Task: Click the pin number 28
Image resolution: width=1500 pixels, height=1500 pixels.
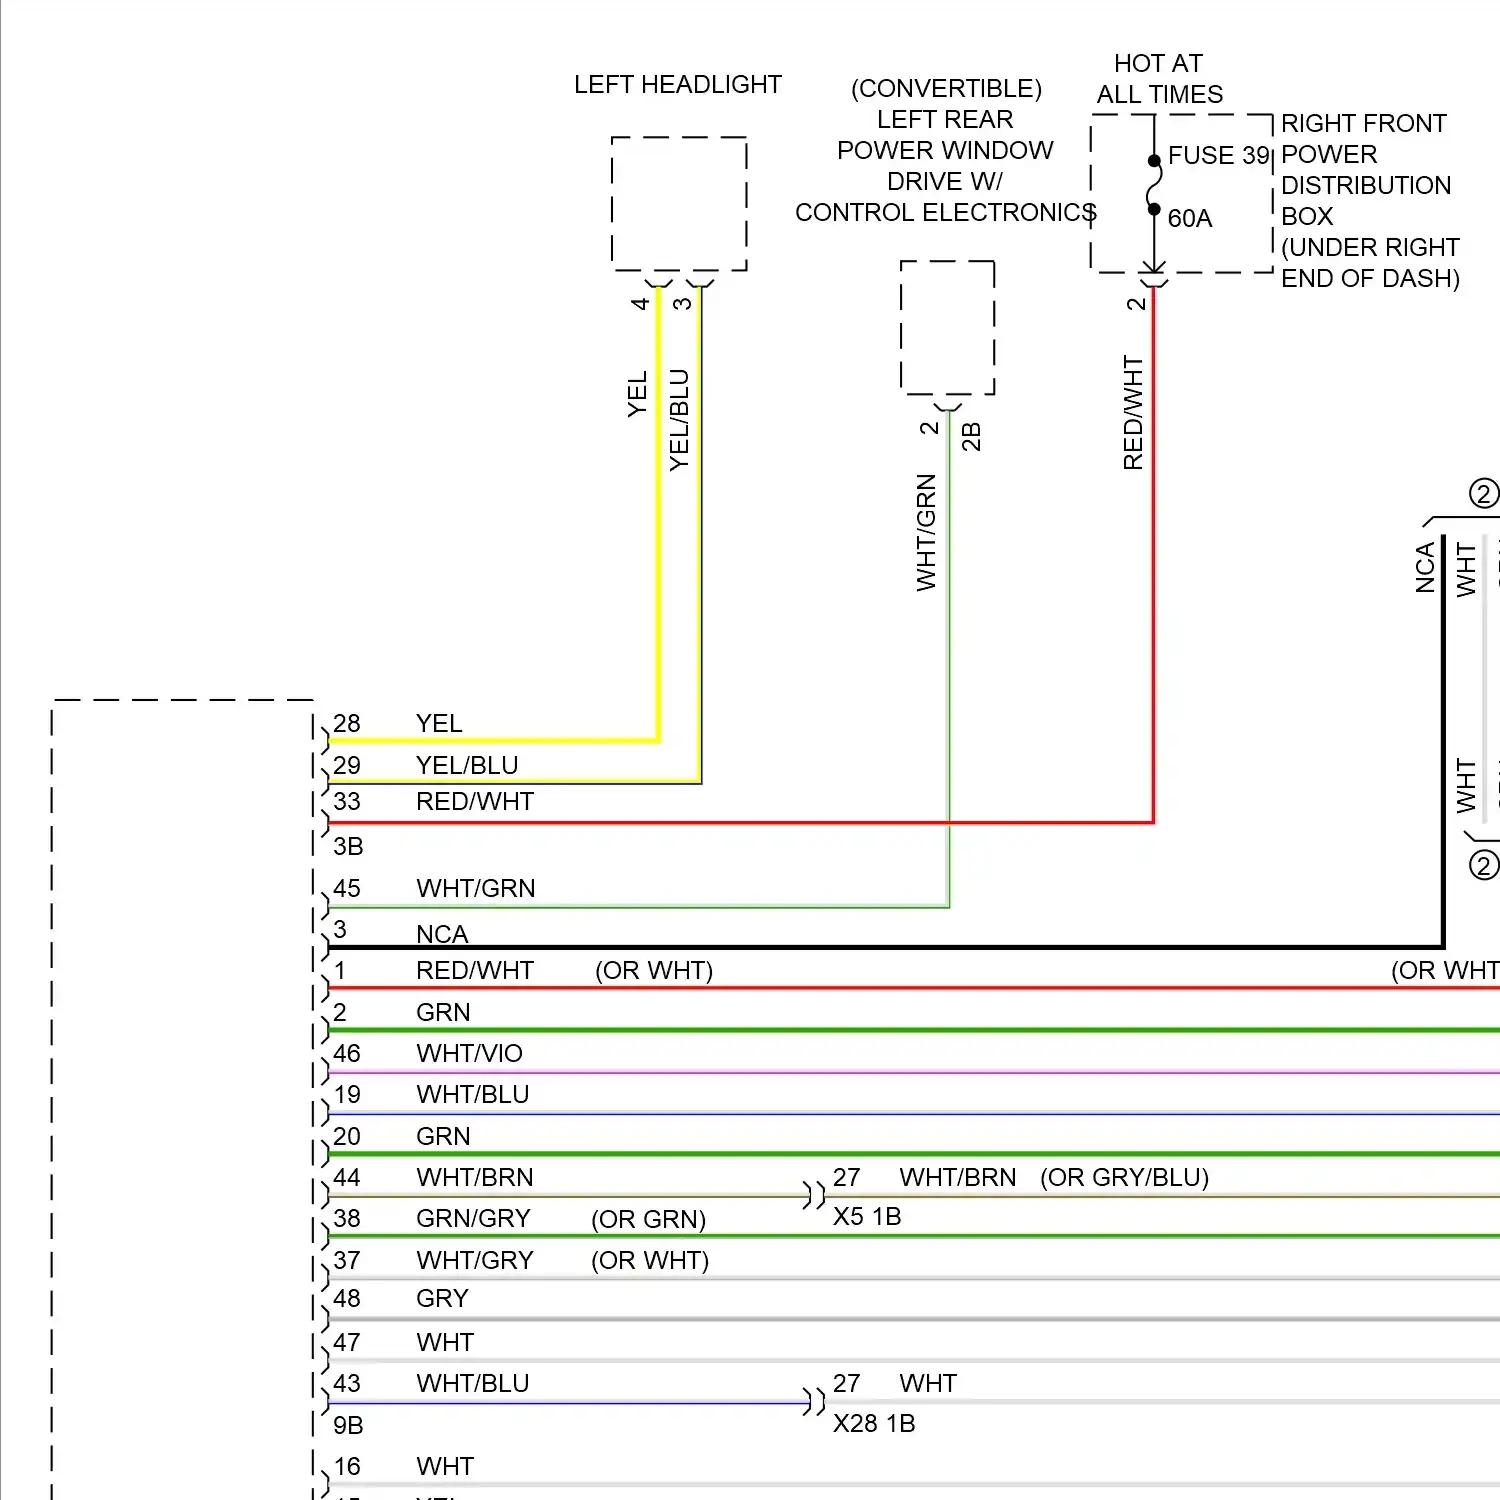Action: 347,723
